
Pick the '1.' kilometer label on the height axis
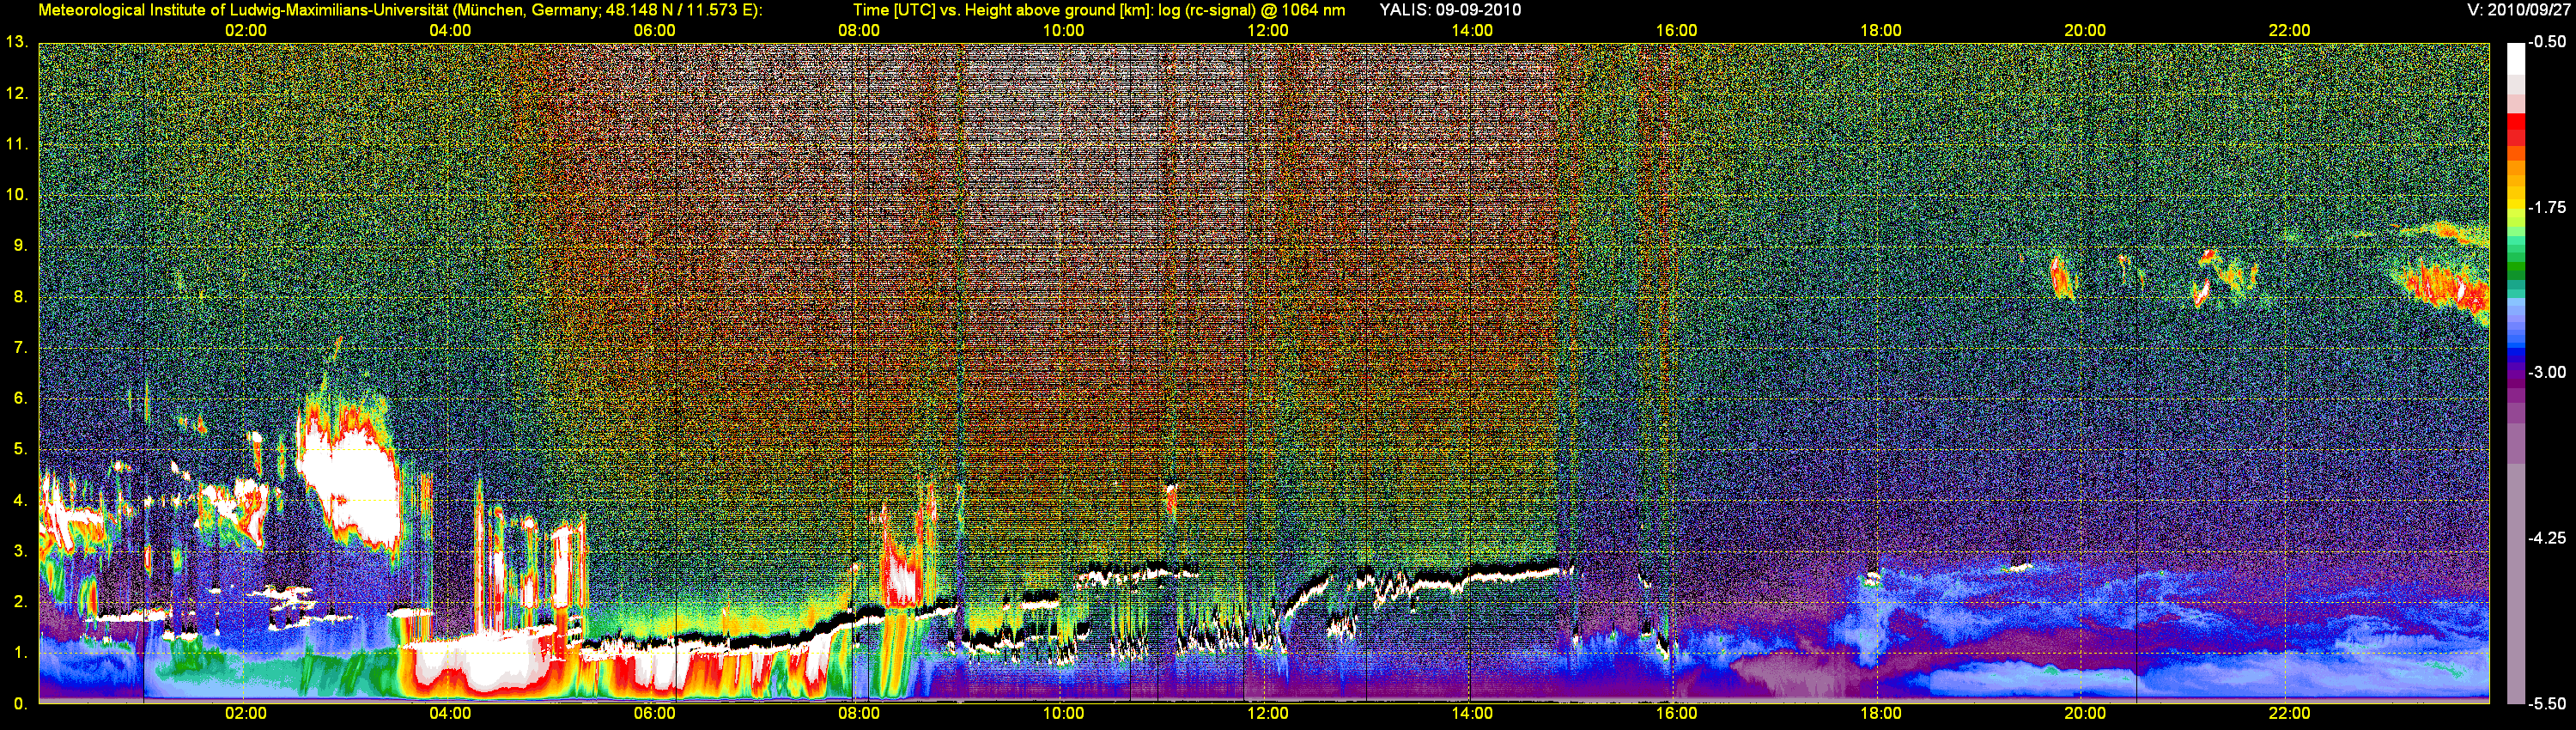point(20,653)
